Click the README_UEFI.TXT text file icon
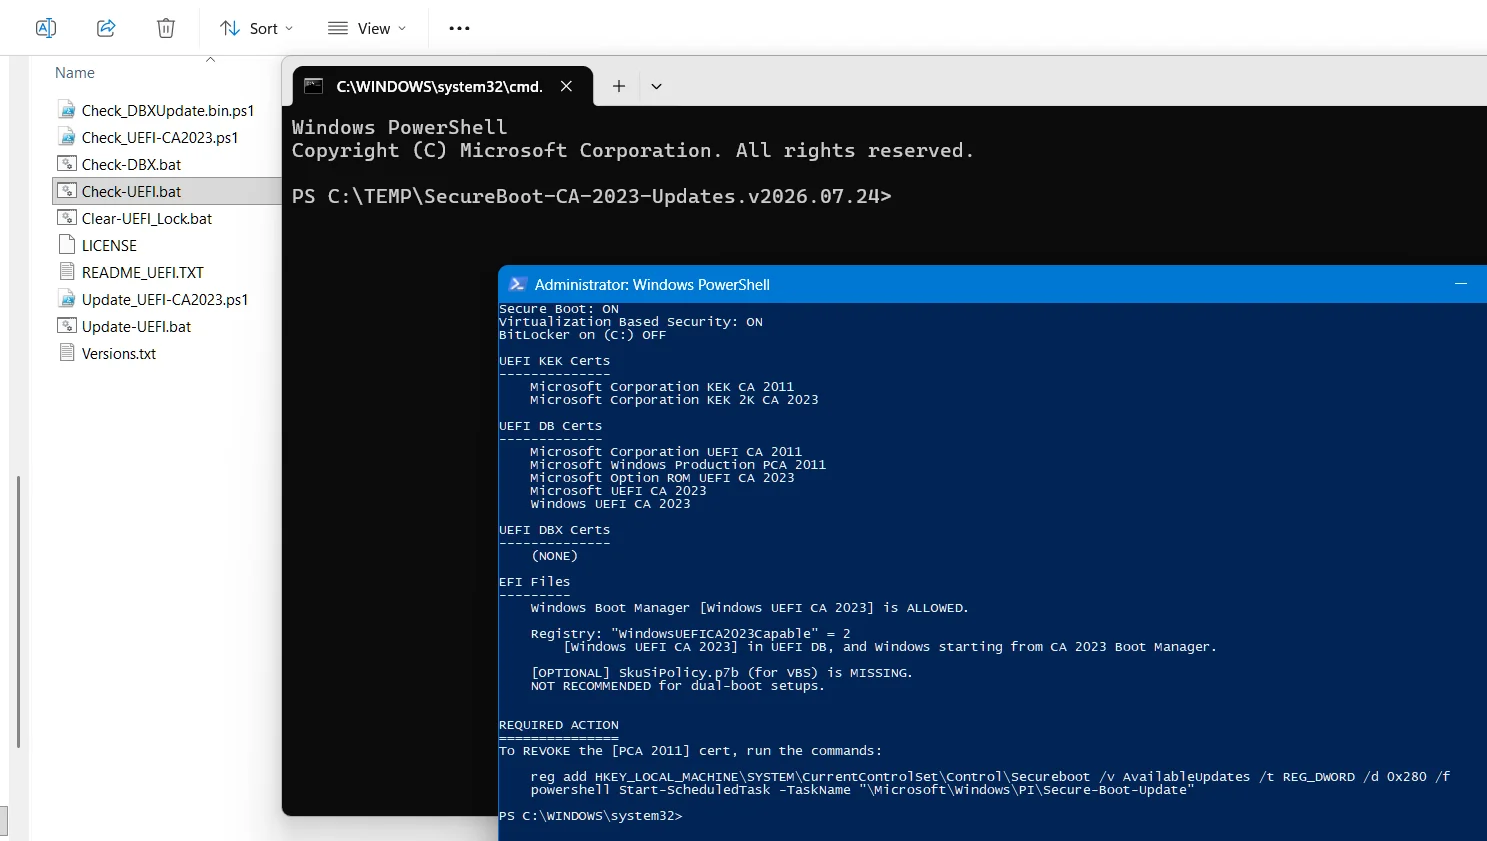 click(67, 272)
